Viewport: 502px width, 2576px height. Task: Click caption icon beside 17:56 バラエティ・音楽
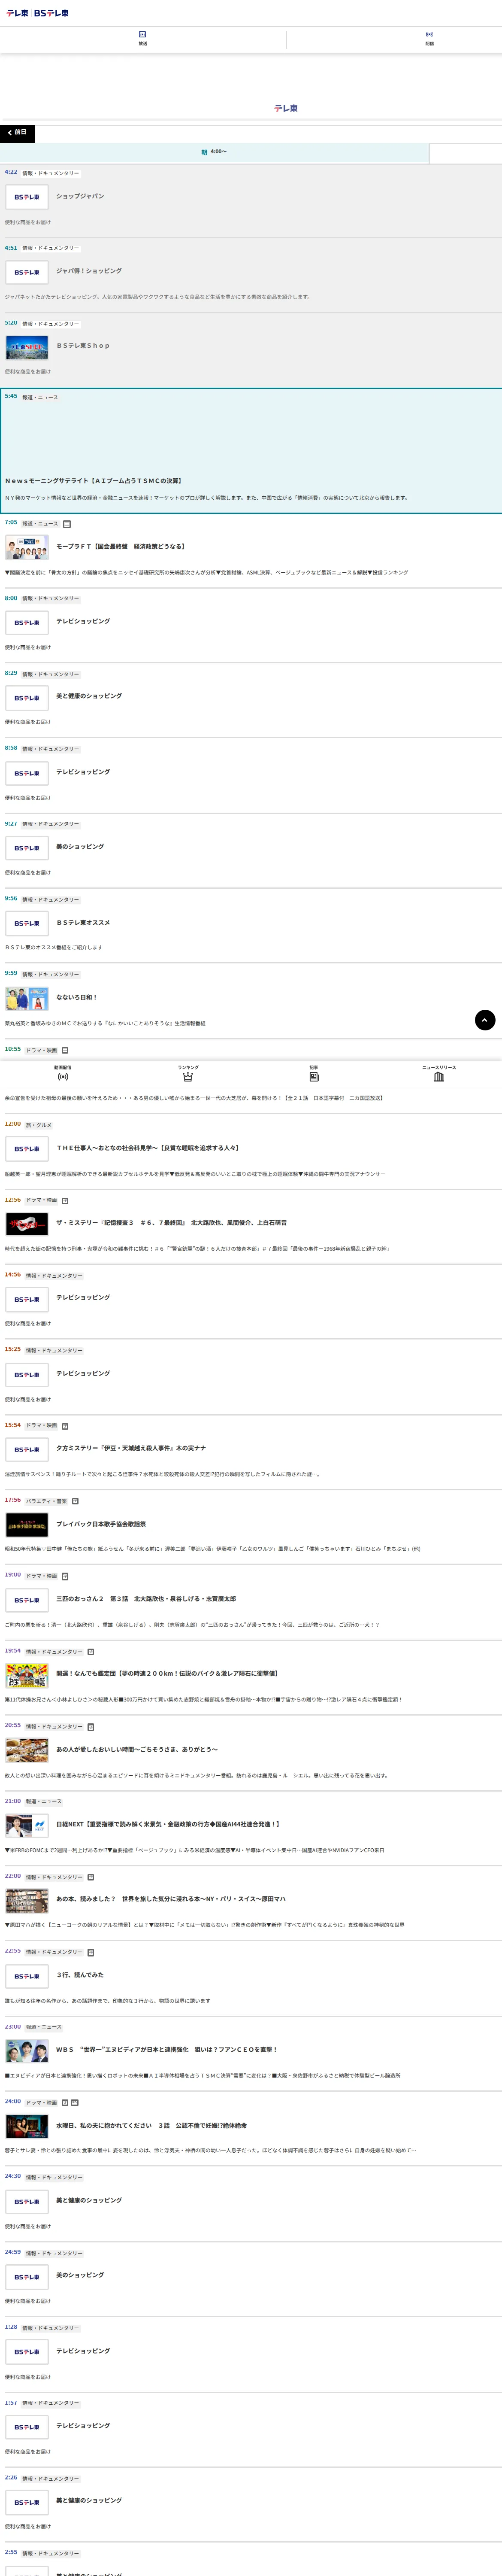point(75,1500)
